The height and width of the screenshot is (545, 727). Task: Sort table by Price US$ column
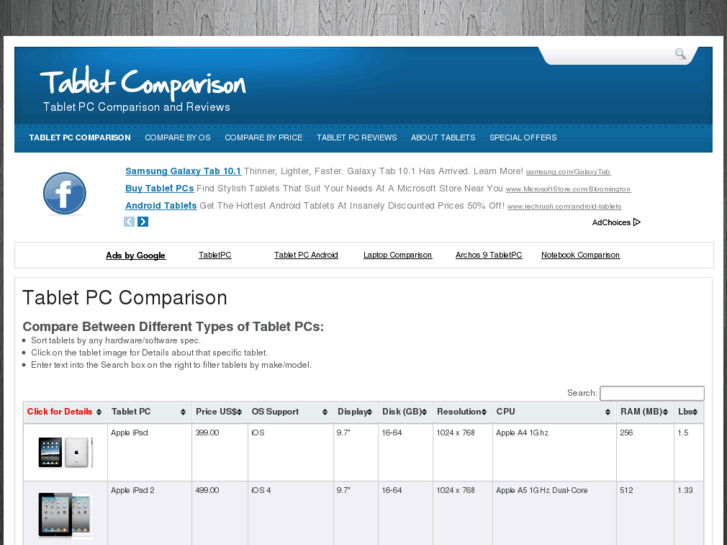coord(220,412)
